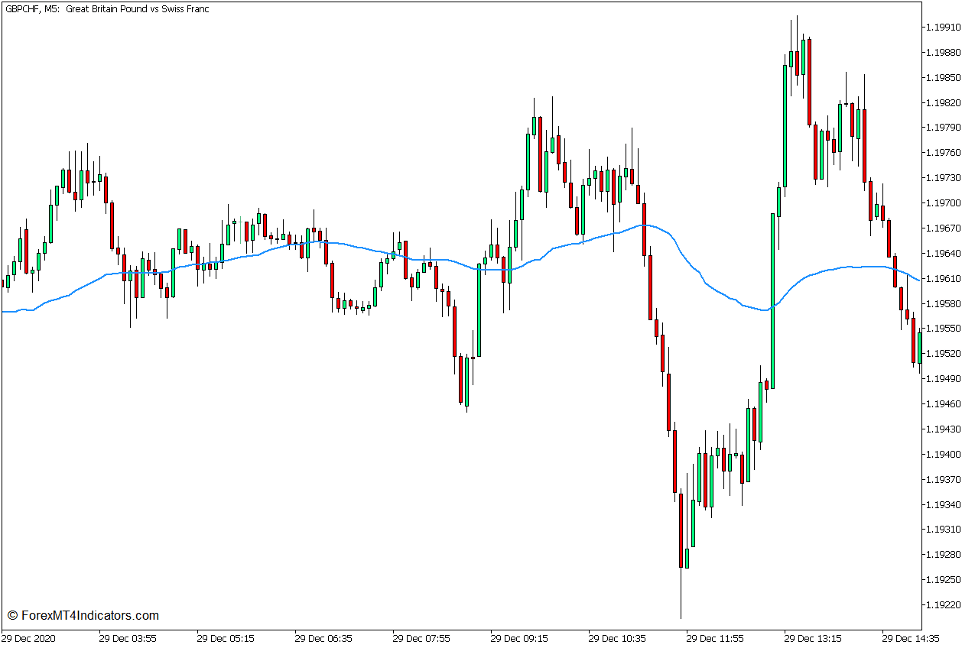Select the 29 Dec 03:55 axis timestamp
The image size is (977, 650).
(x=126, y=637)
